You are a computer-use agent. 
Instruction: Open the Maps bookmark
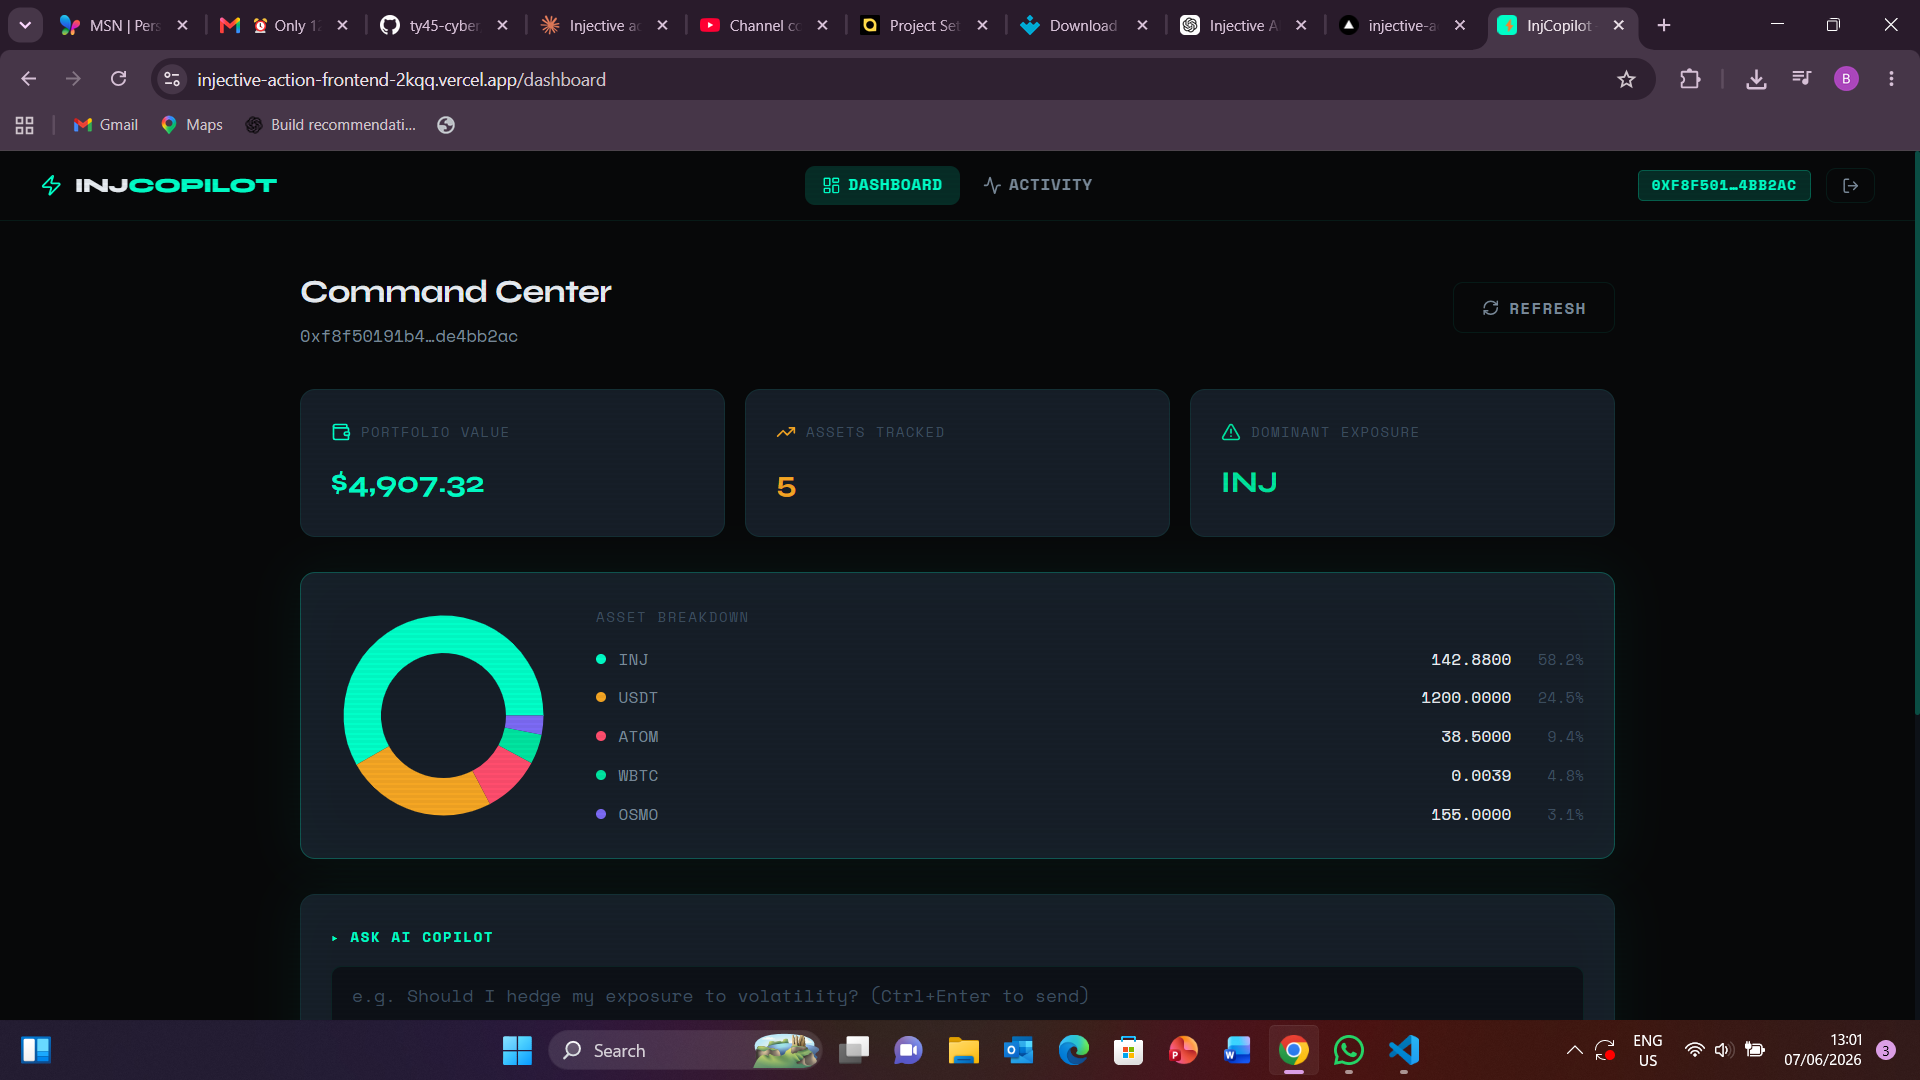192,125
